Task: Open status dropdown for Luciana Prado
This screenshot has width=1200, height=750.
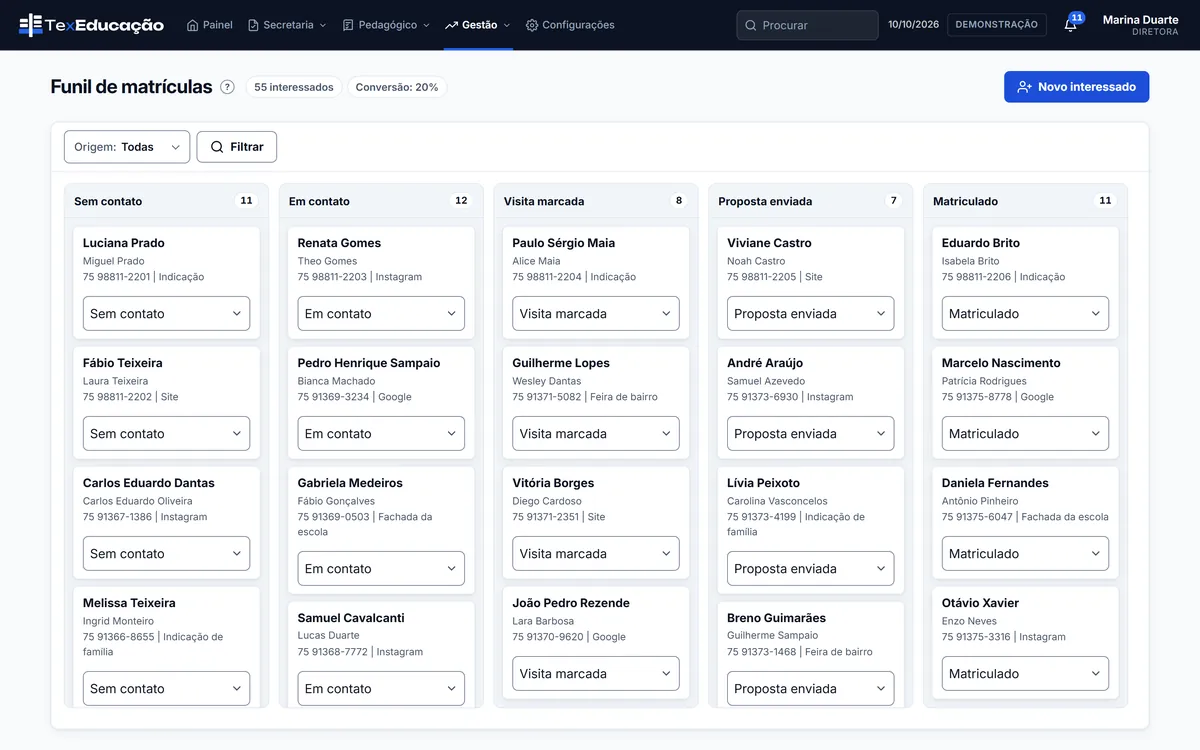Action: point(166,313)
